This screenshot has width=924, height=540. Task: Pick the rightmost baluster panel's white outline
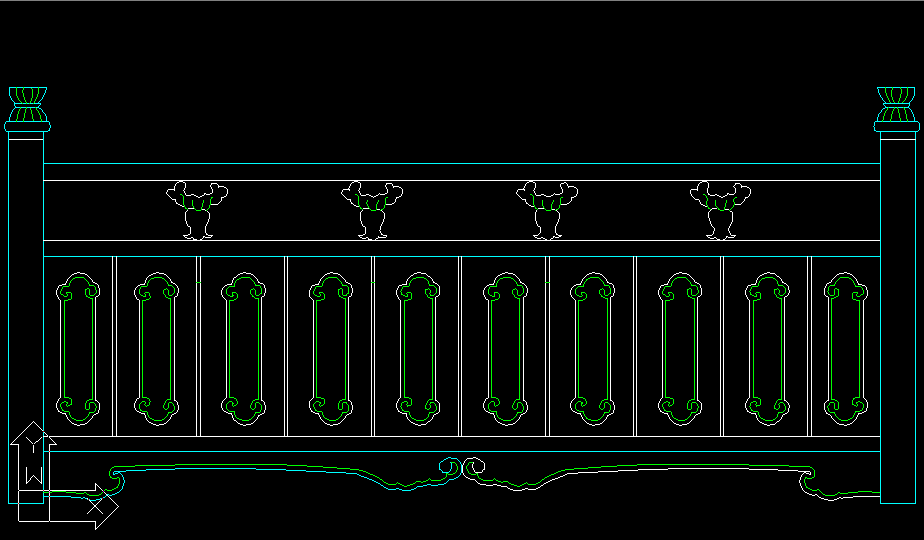[x=846, y=348]
